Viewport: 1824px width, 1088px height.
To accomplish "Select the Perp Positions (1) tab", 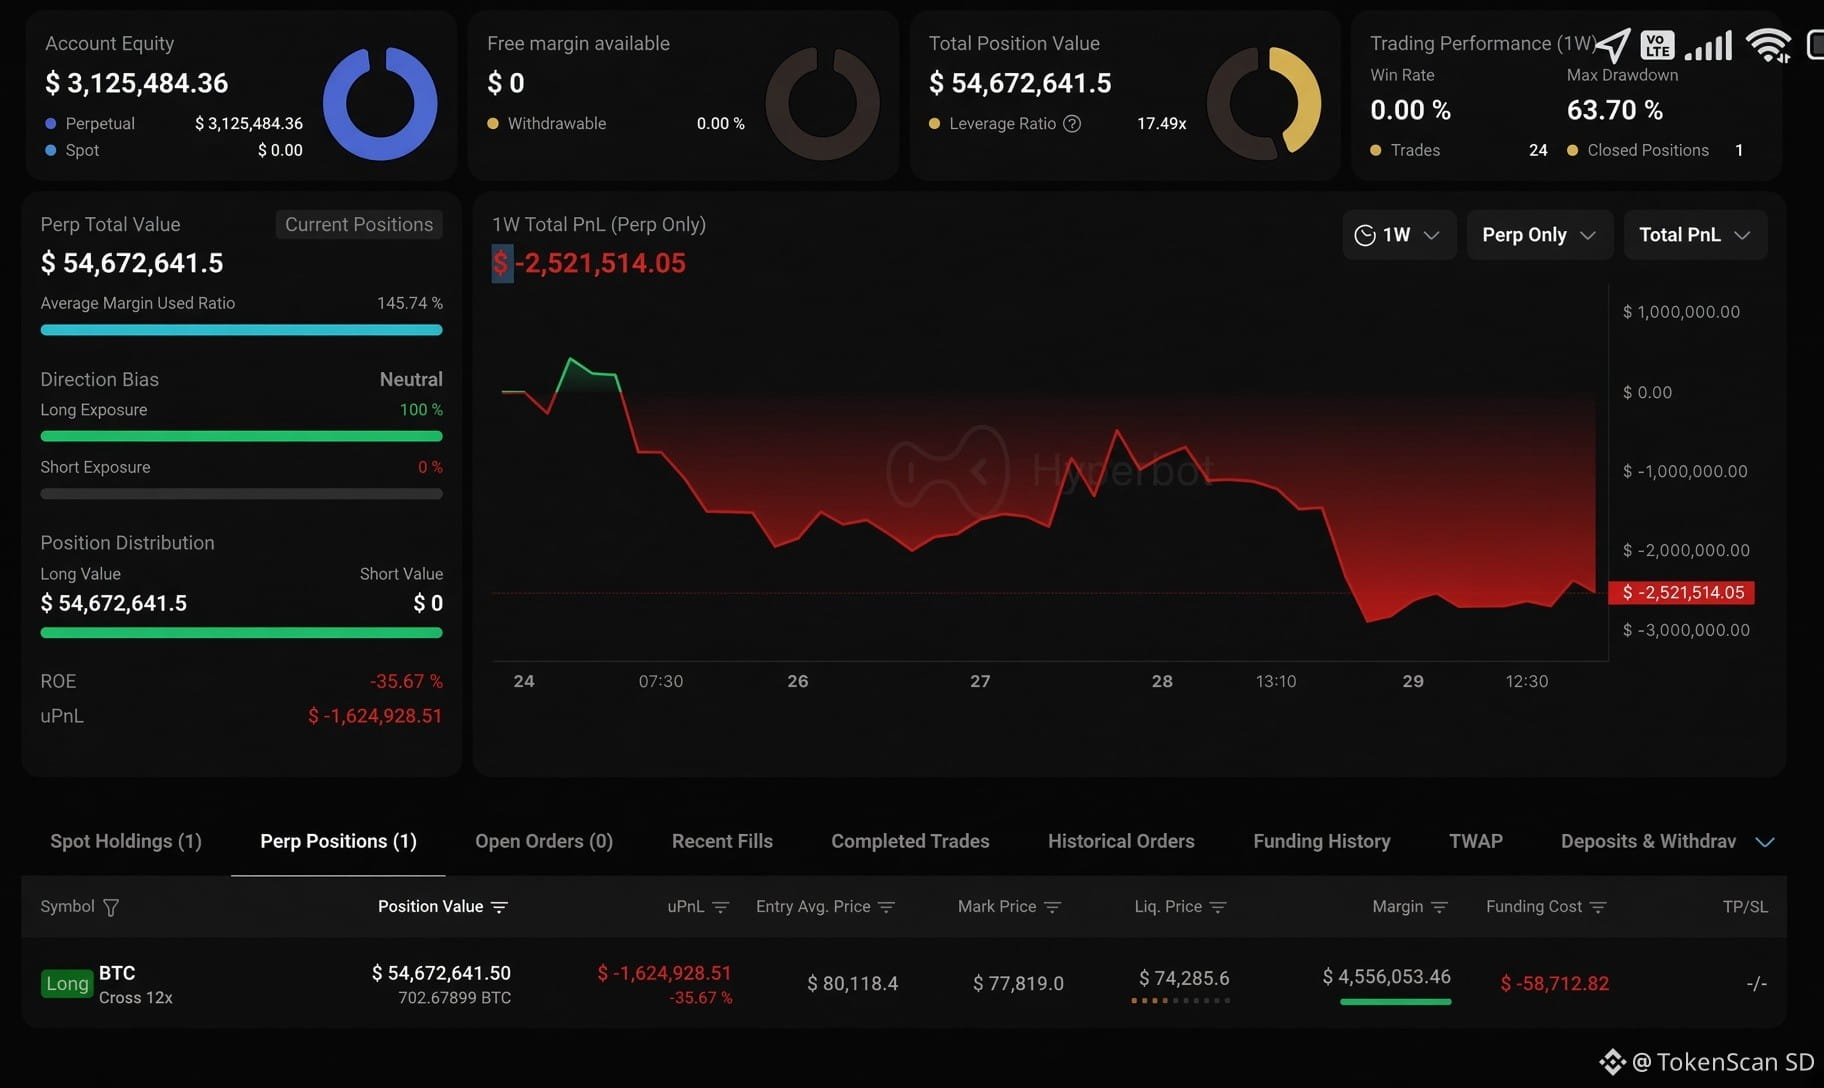I will (338, 841).
